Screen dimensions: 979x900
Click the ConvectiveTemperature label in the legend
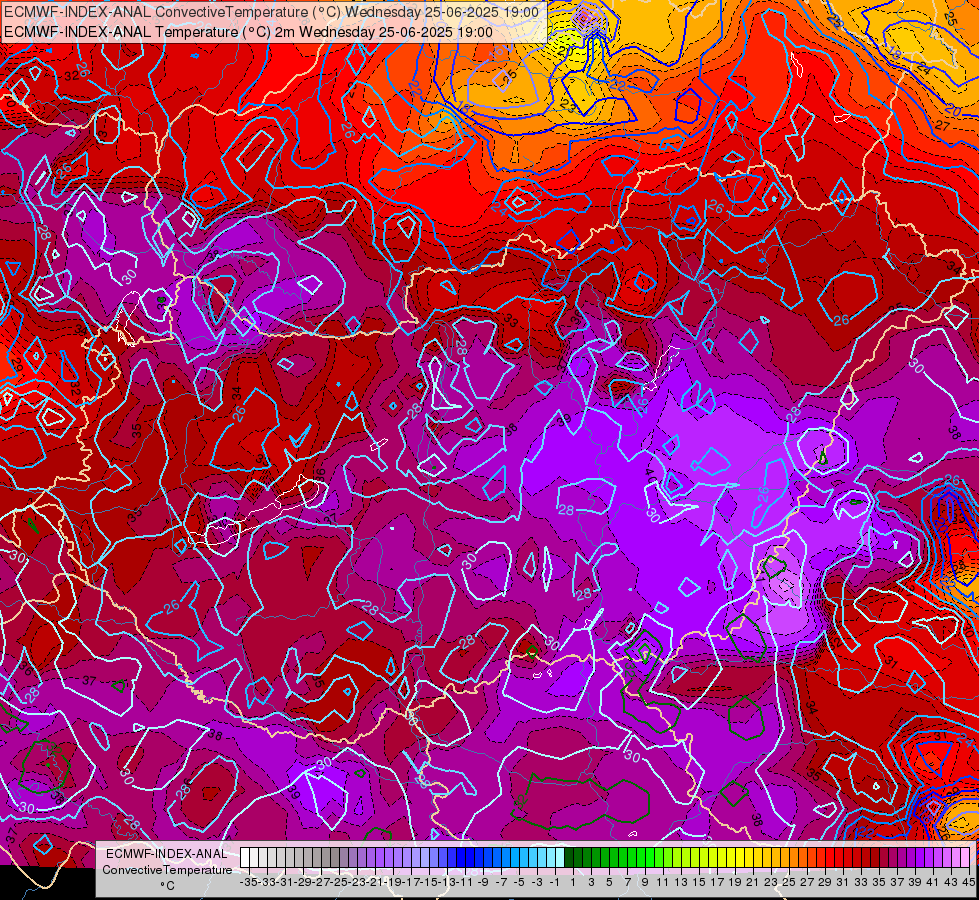pos(167,869)
